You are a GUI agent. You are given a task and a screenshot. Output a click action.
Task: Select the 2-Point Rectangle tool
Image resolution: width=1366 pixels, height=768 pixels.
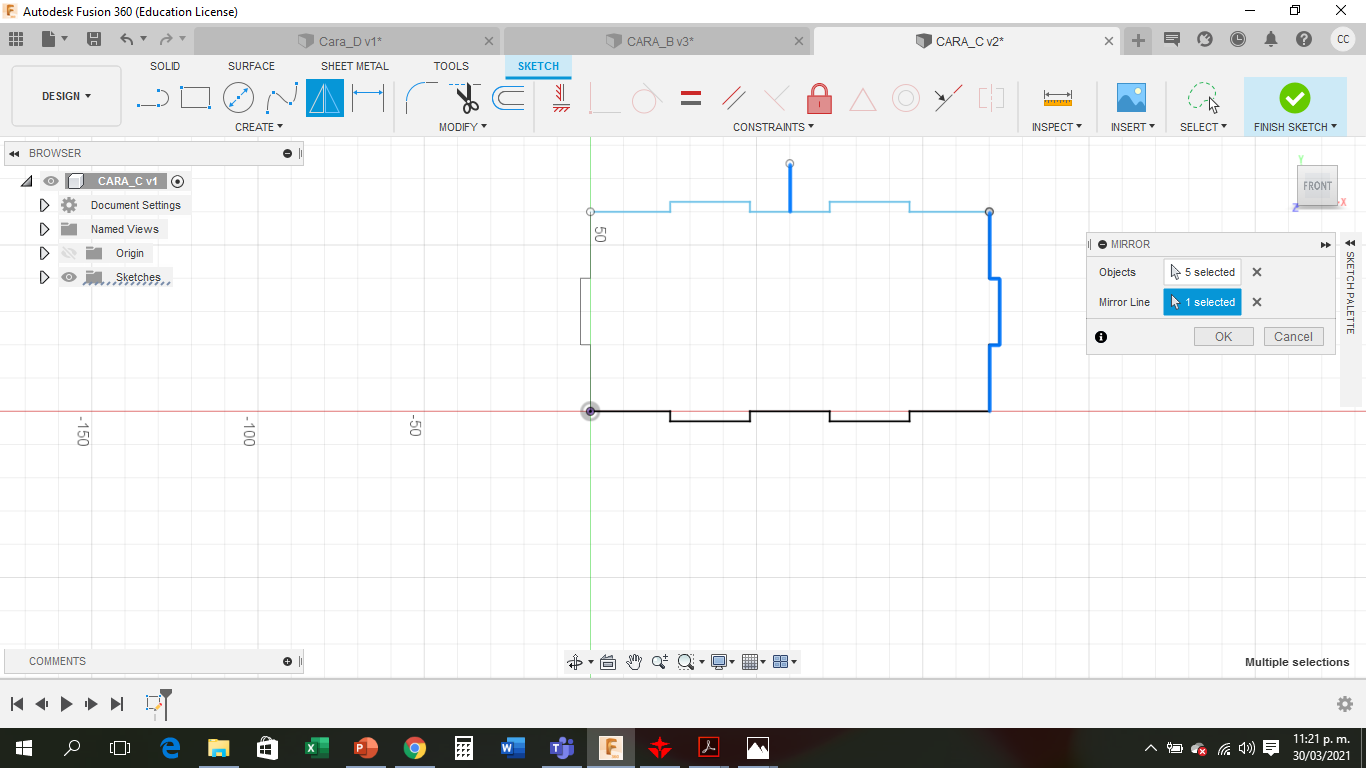195,98
